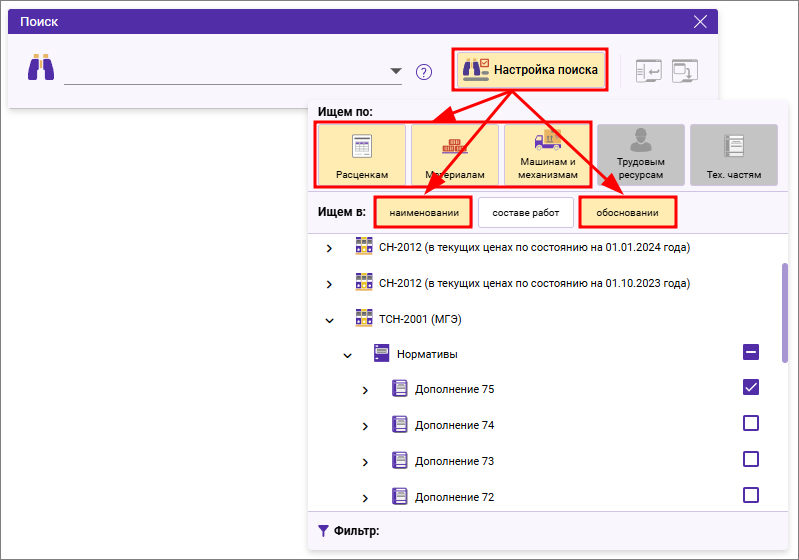Select the Материалам search category

click(x=455, y=155)
